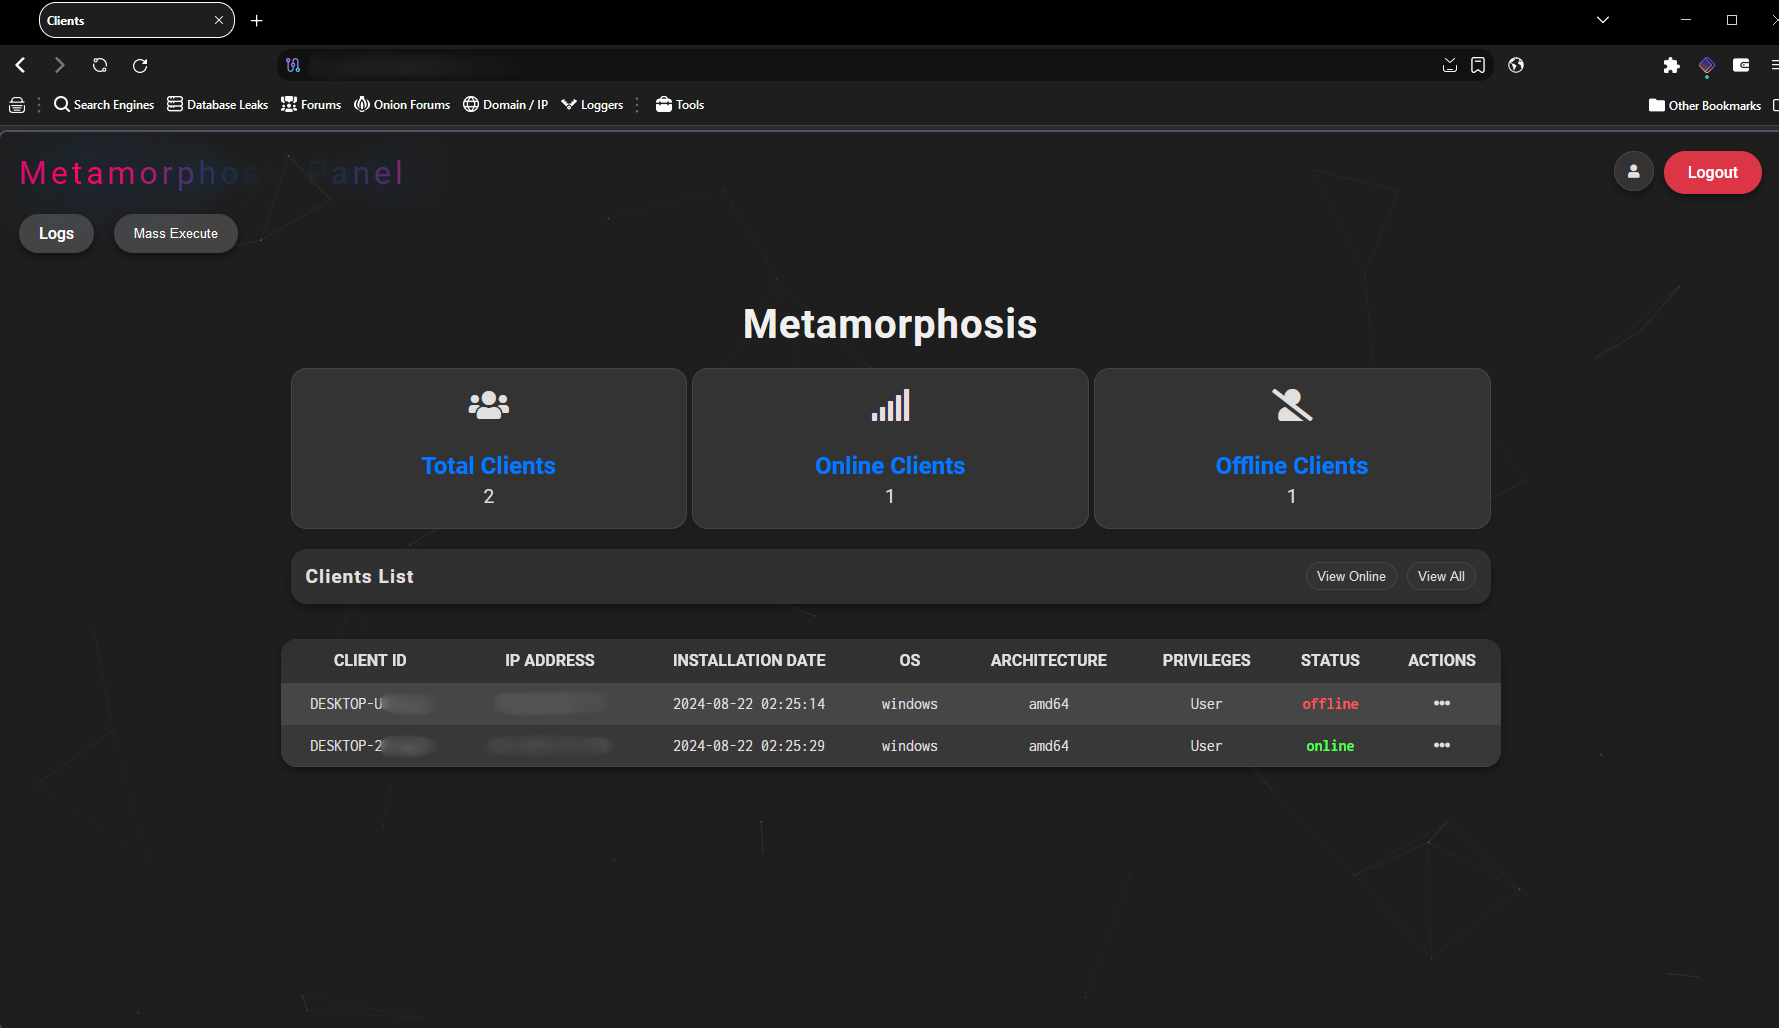Click the bookmark page icon in address bar
This screenshot has width=1779, height=1028.
(x=1478, y=65)
